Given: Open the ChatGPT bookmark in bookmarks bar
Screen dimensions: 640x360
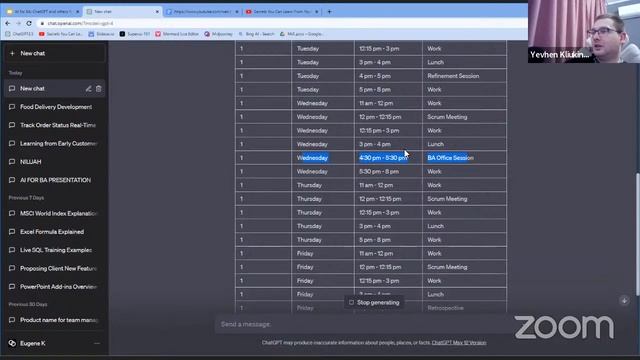Looking at the screenshot, I should pos(20,34).
